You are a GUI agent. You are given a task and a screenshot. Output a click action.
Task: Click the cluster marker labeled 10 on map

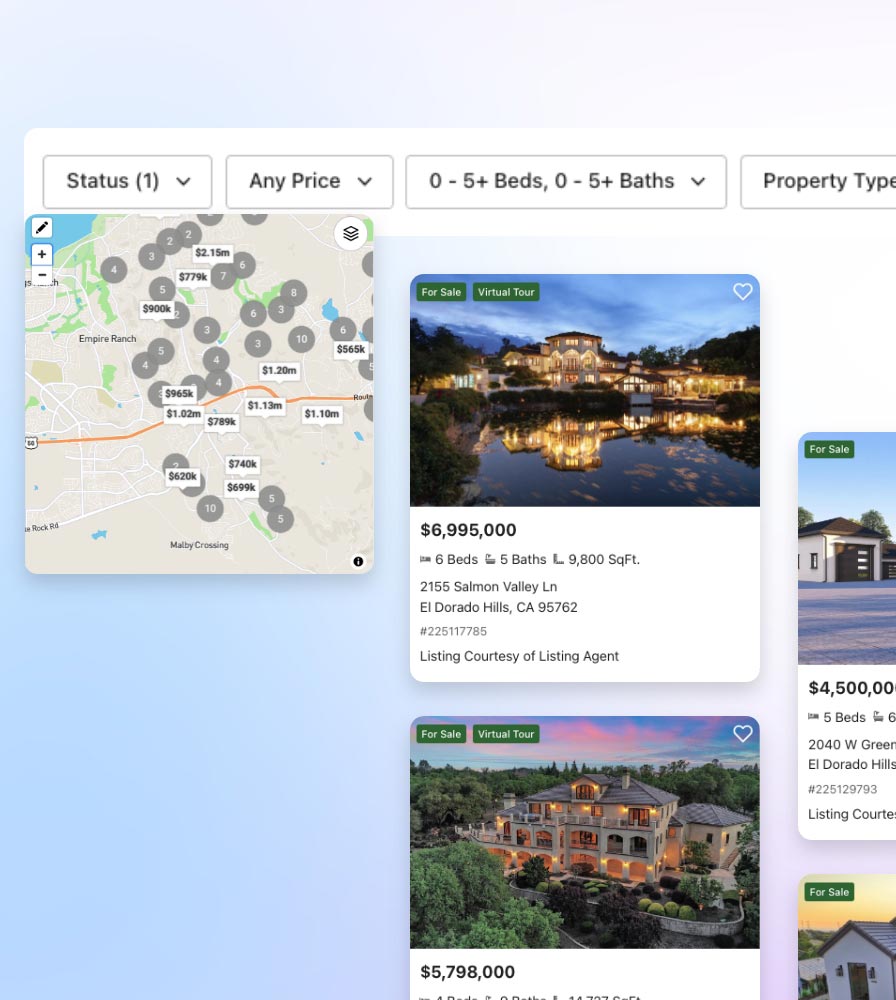302,339
